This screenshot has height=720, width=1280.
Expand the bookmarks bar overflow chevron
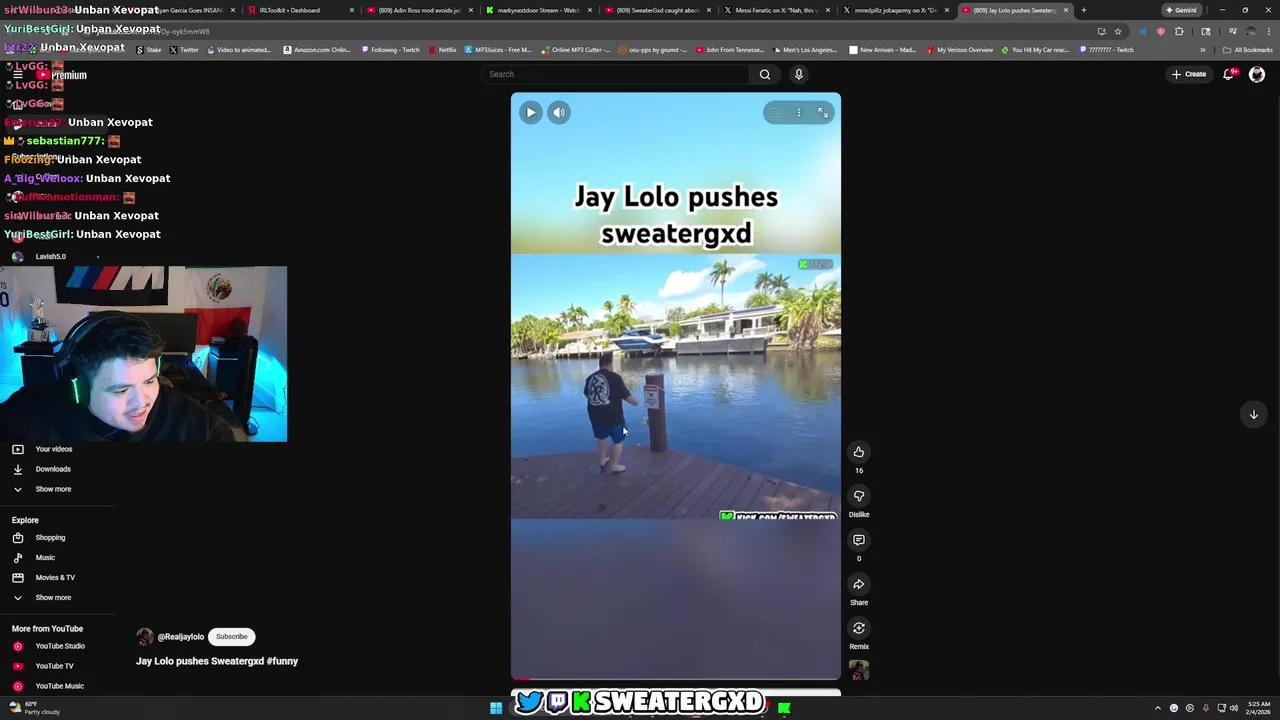pos(1203,50)
